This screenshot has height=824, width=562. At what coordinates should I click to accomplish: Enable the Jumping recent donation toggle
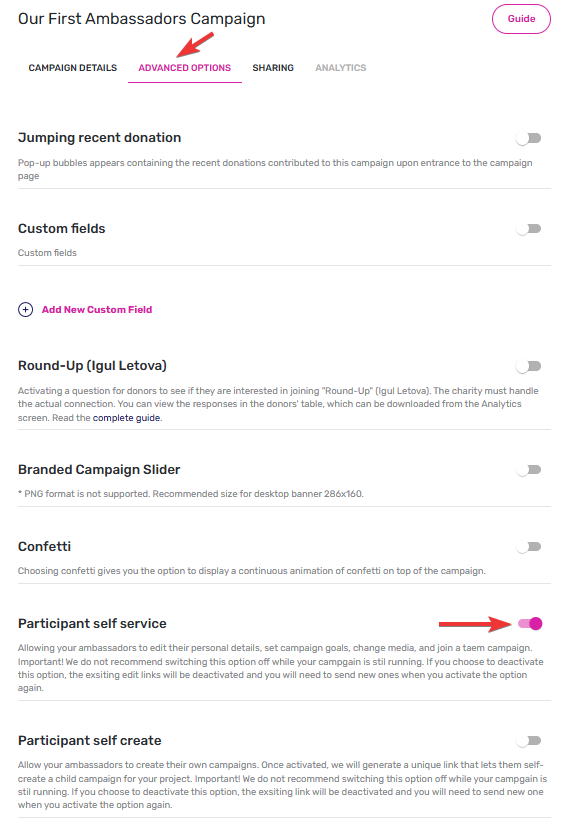(528, 138)
